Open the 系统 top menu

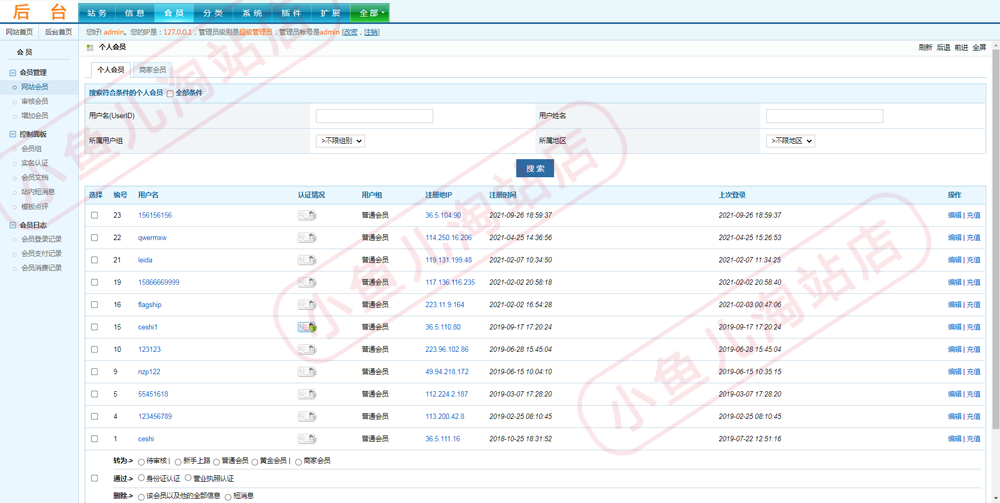253,13
